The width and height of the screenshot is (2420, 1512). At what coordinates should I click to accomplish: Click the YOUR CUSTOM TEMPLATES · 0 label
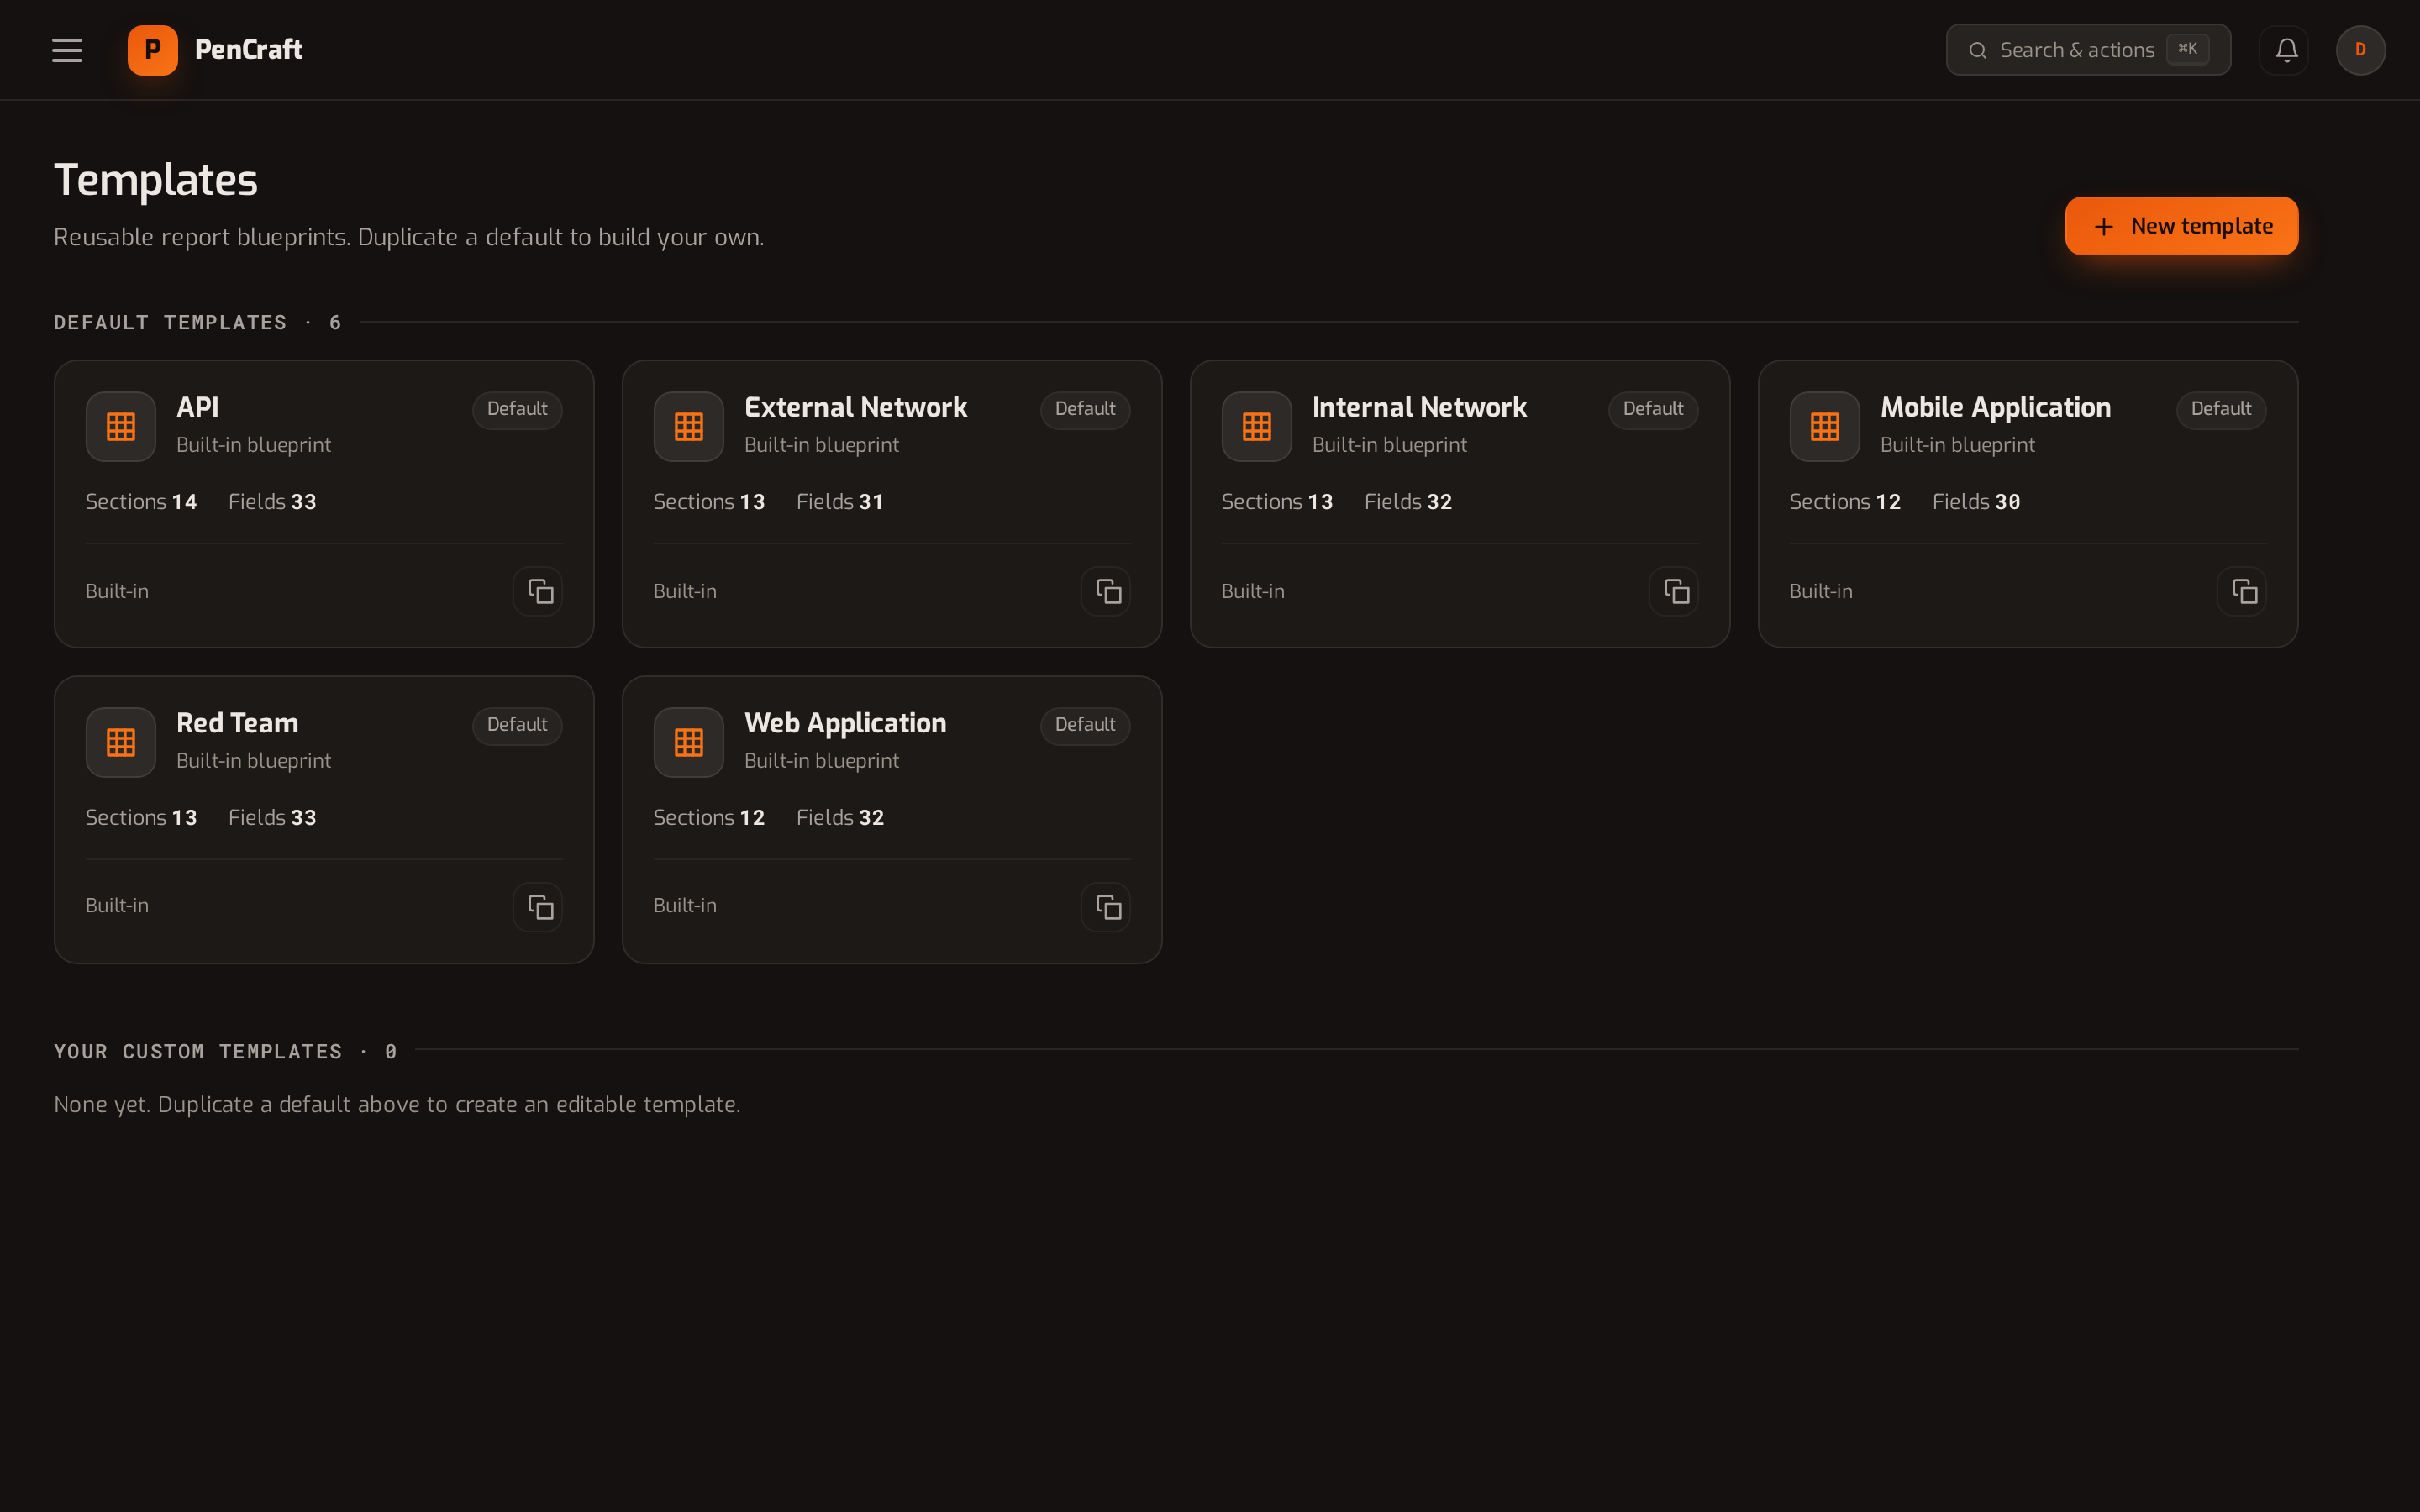(226, 1051)
